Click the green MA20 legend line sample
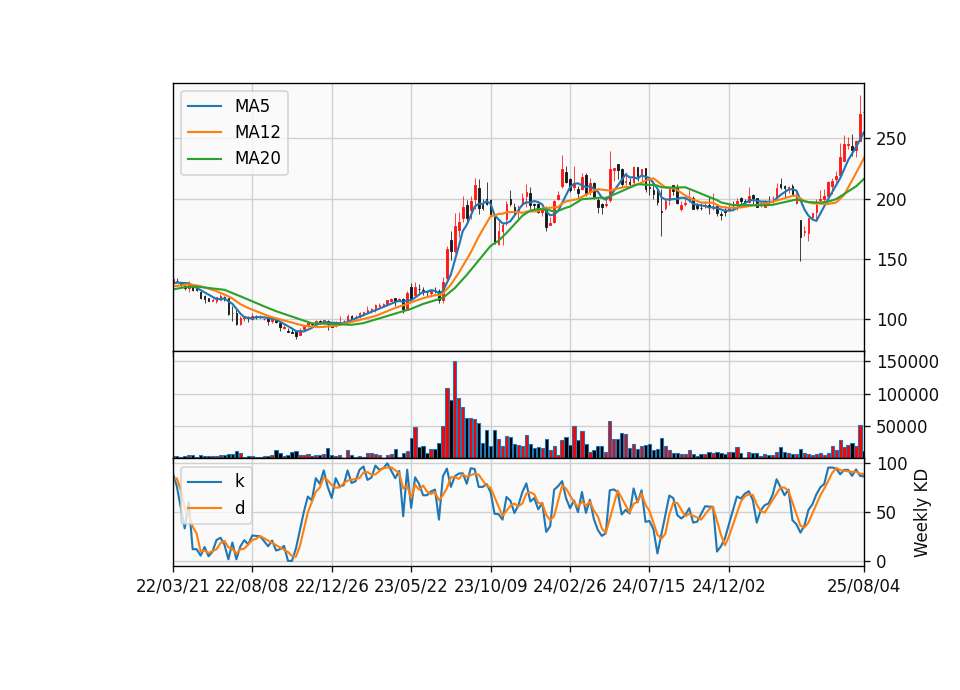 204,158
